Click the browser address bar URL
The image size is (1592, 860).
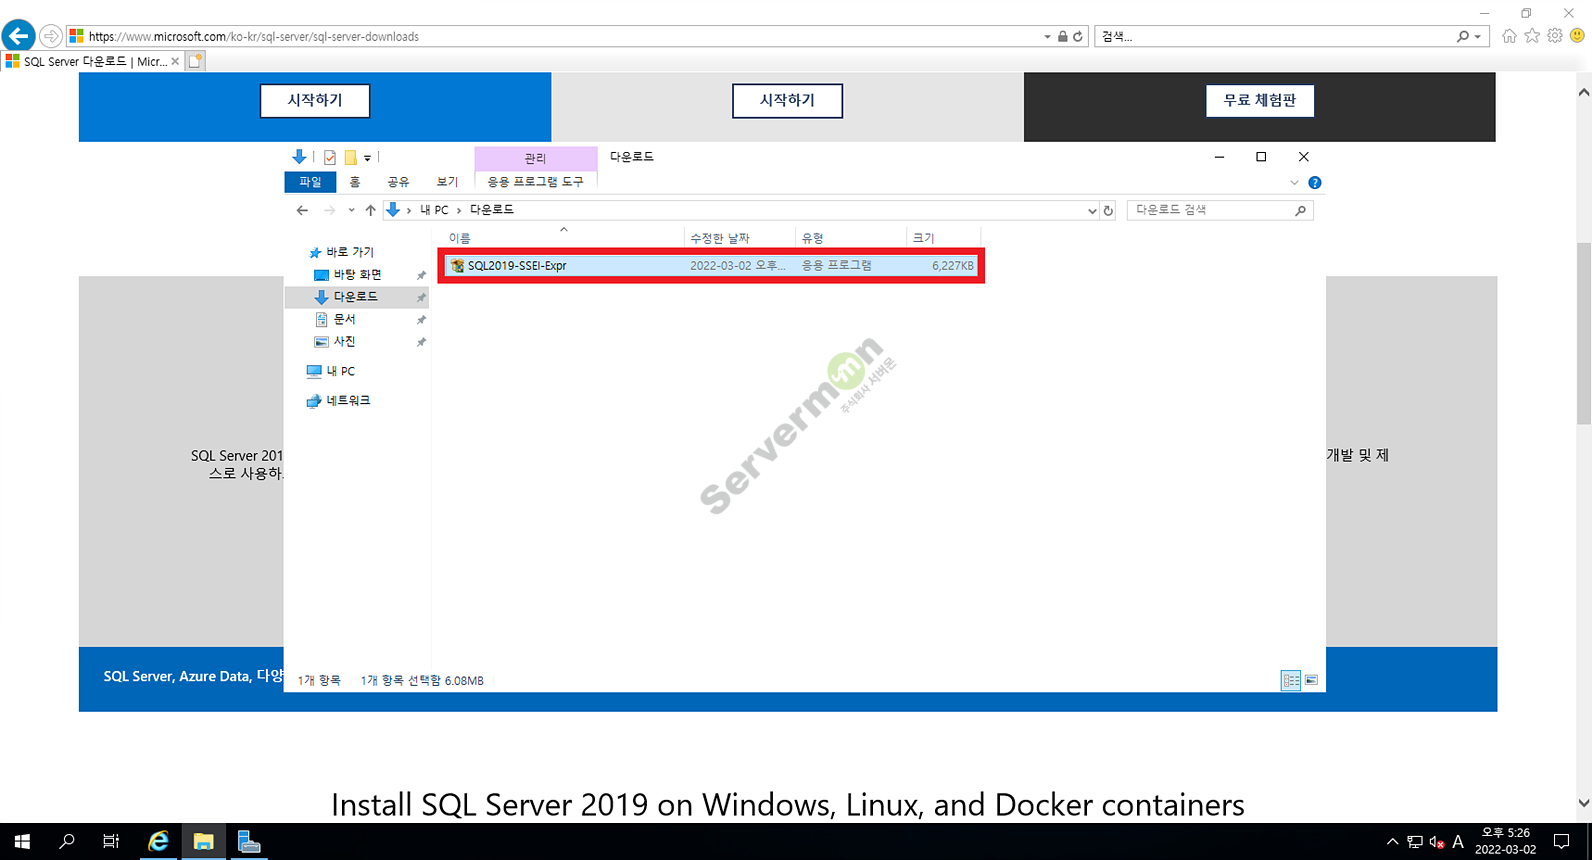253,36
